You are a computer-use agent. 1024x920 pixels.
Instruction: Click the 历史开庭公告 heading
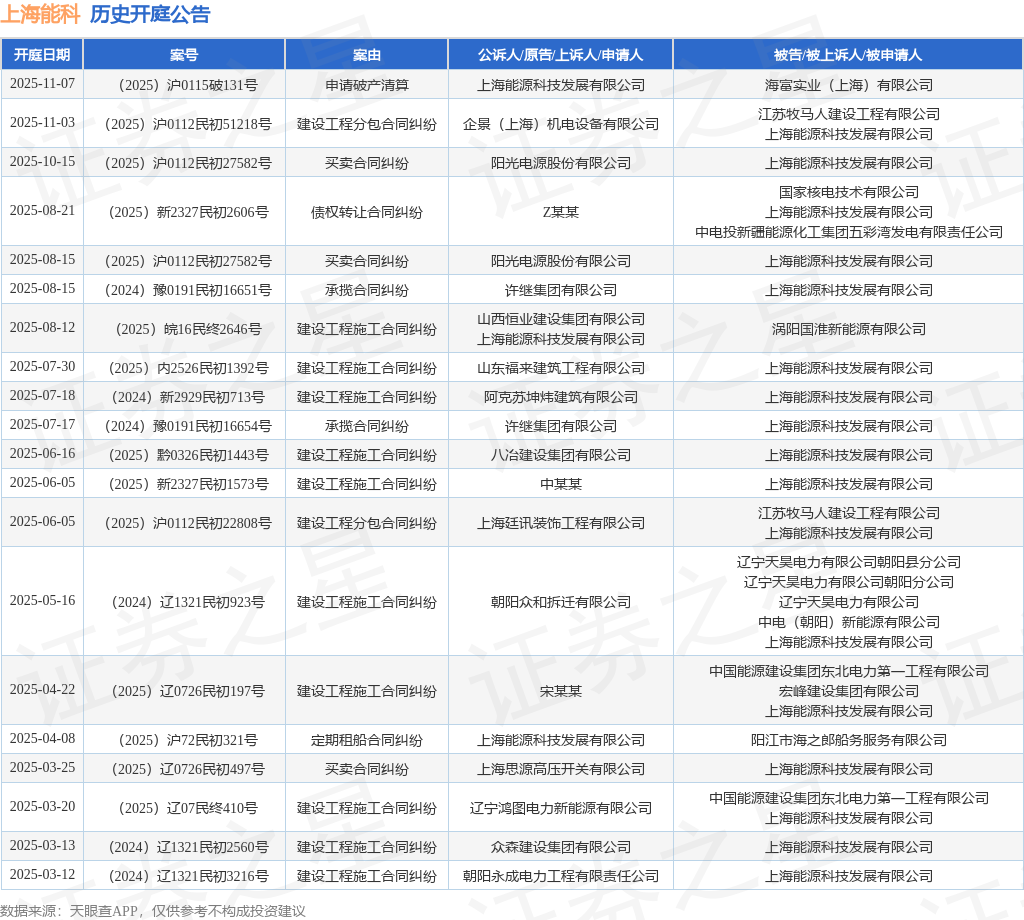tap(150, 14)
